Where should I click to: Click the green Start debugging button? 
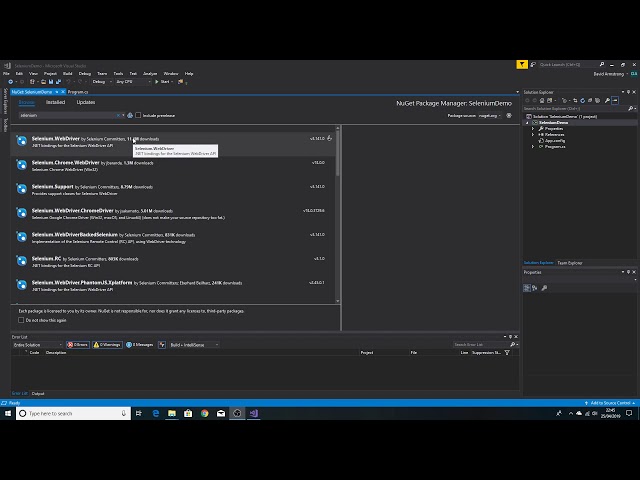tap(162, 82)
